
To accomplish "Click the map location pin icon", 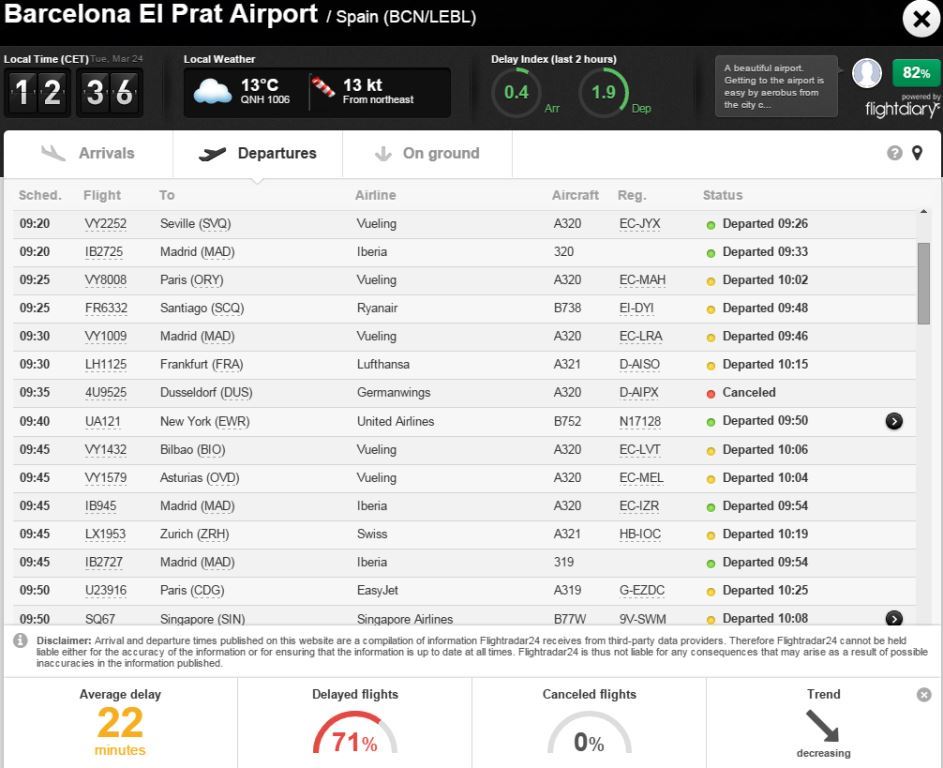I will [917, 153].
